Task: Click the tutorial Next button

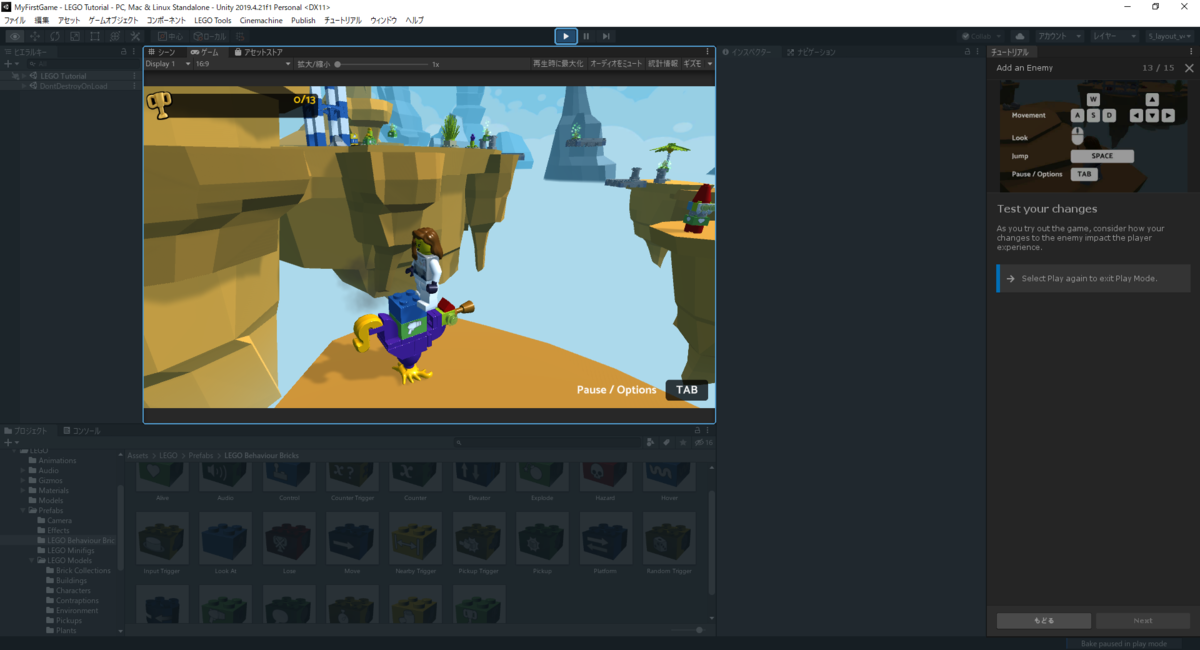Action: (1143, 620)
